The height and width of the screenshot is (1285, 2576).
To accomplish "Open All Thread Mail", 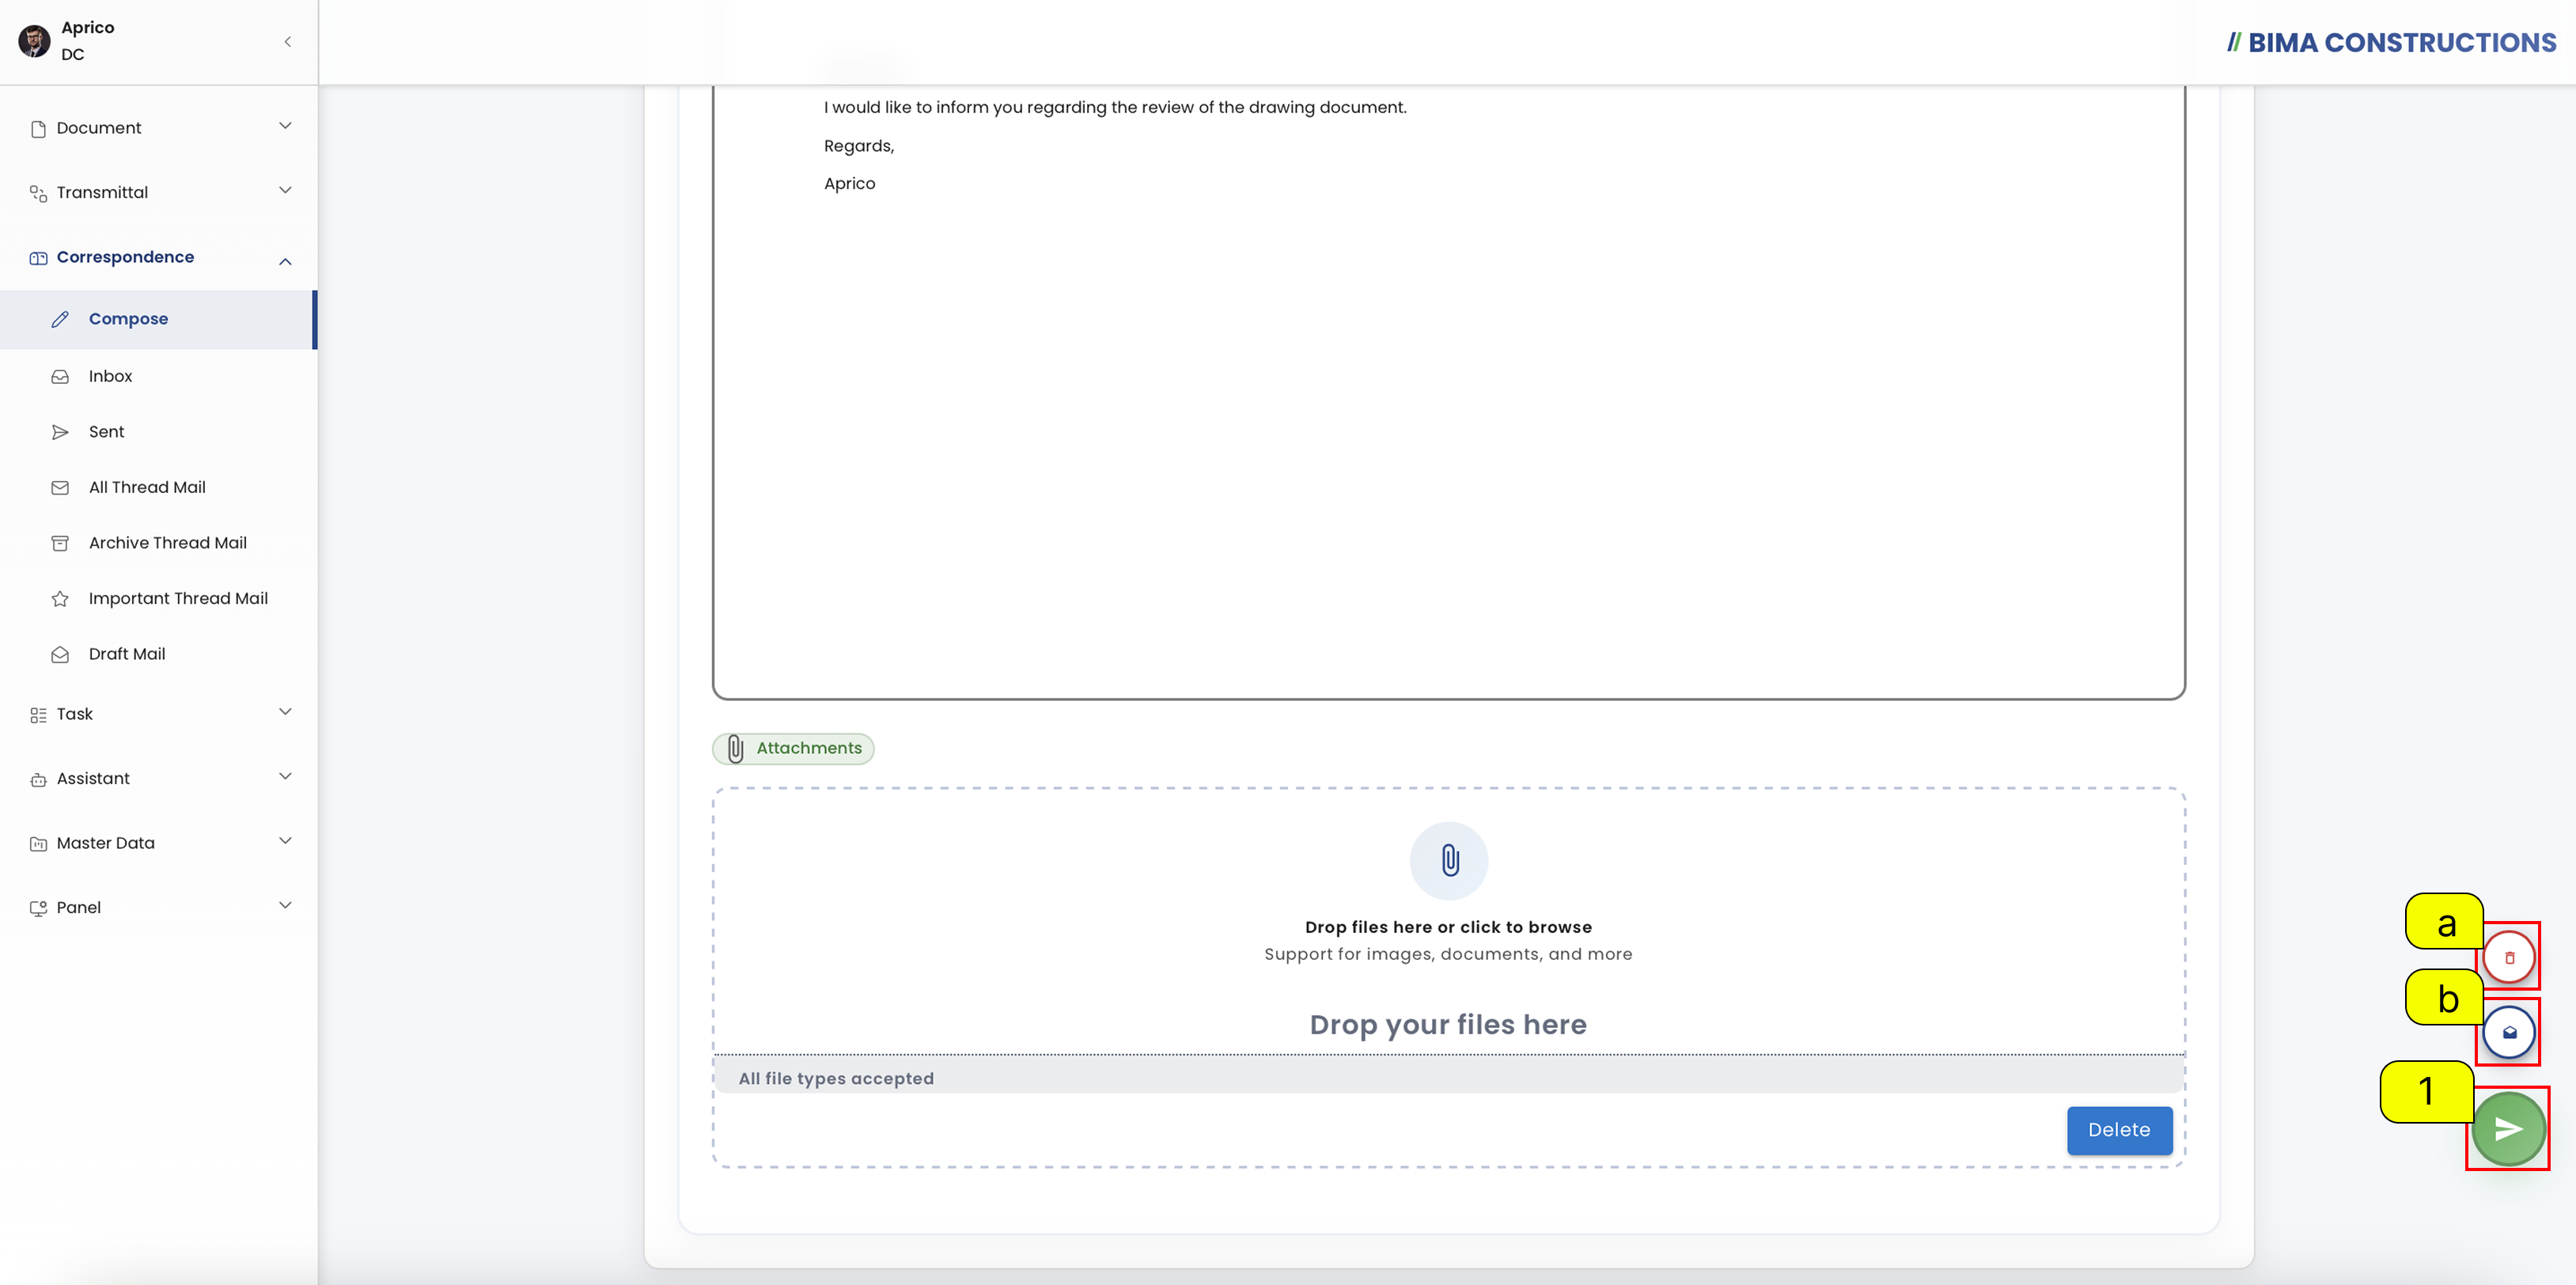I will pyautogui.click(x=158, y=487).
